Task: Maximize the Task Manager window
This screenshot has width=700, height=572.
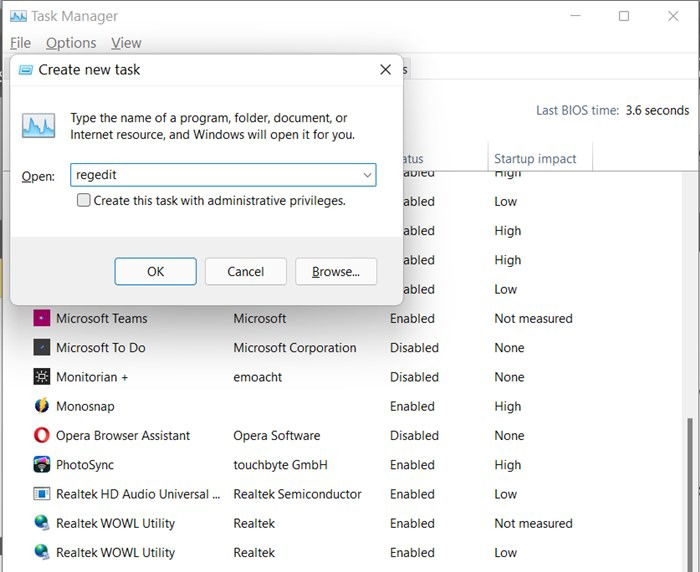Action: (624, 17)
